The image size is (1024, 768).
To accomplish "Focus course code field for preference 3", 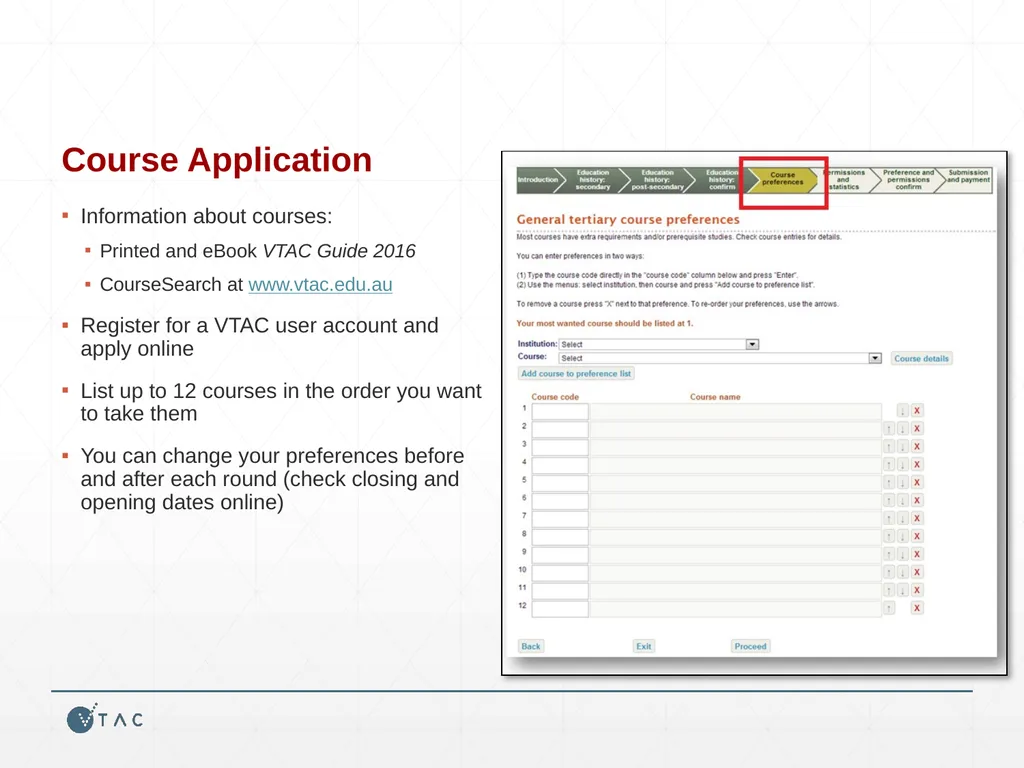I will click(560, 447).
